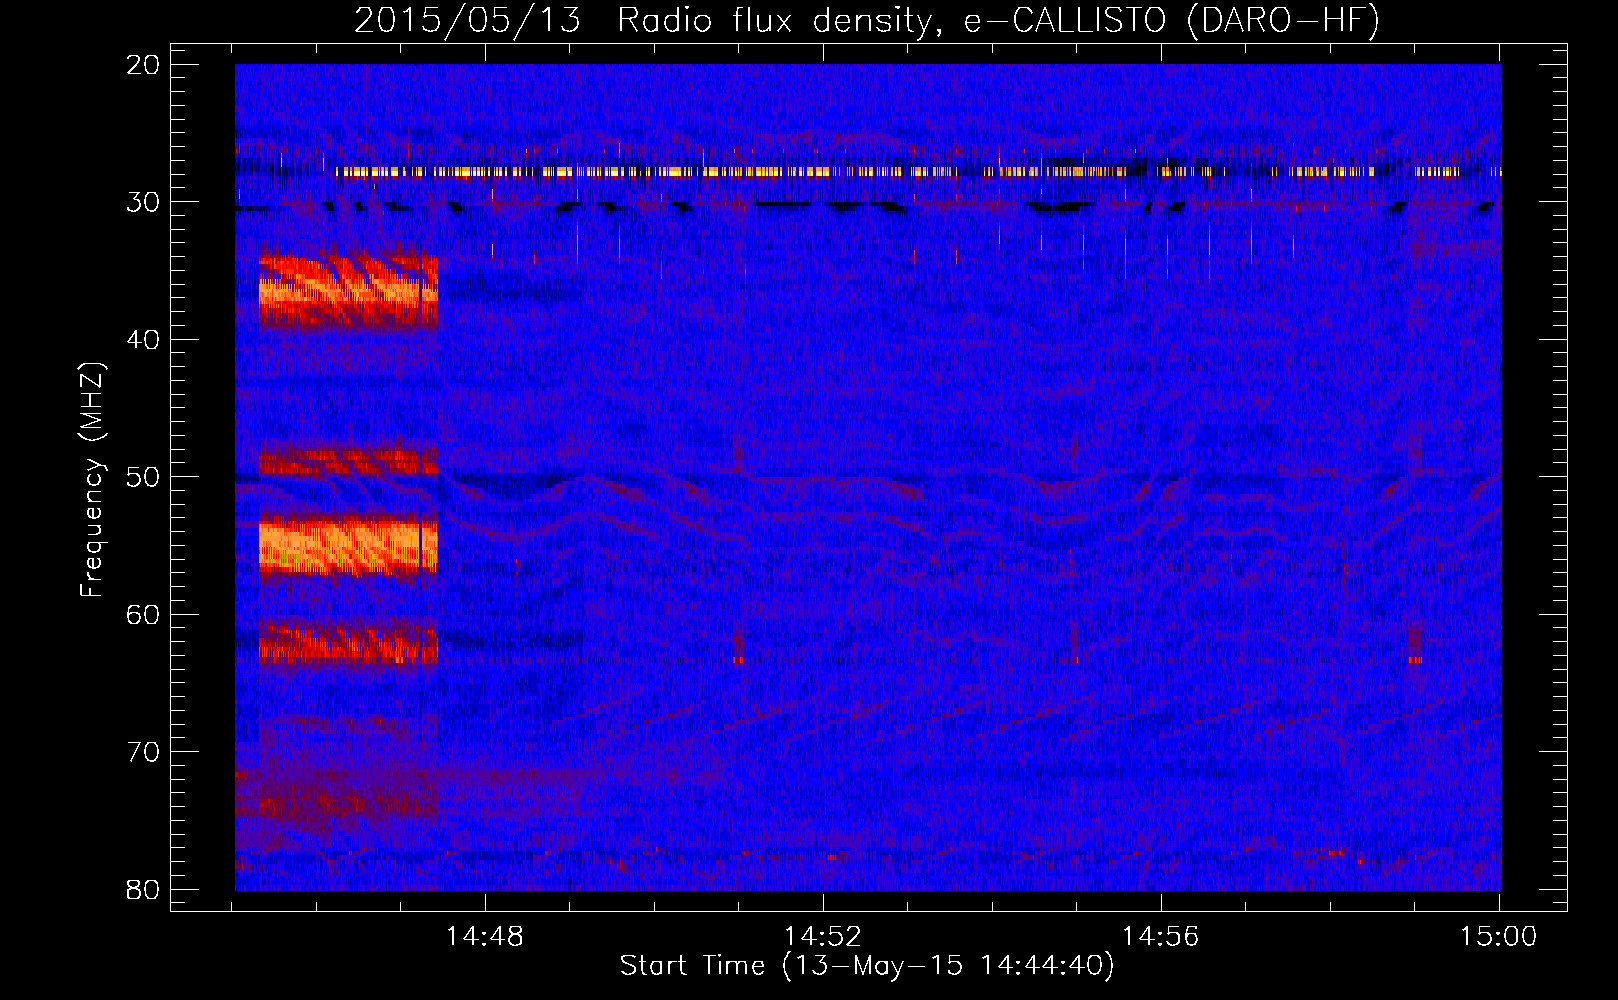This screenshot has height=1000, width=1618.
Task: Click the '60' frequency tick label
Action: [x=144, y=614]
